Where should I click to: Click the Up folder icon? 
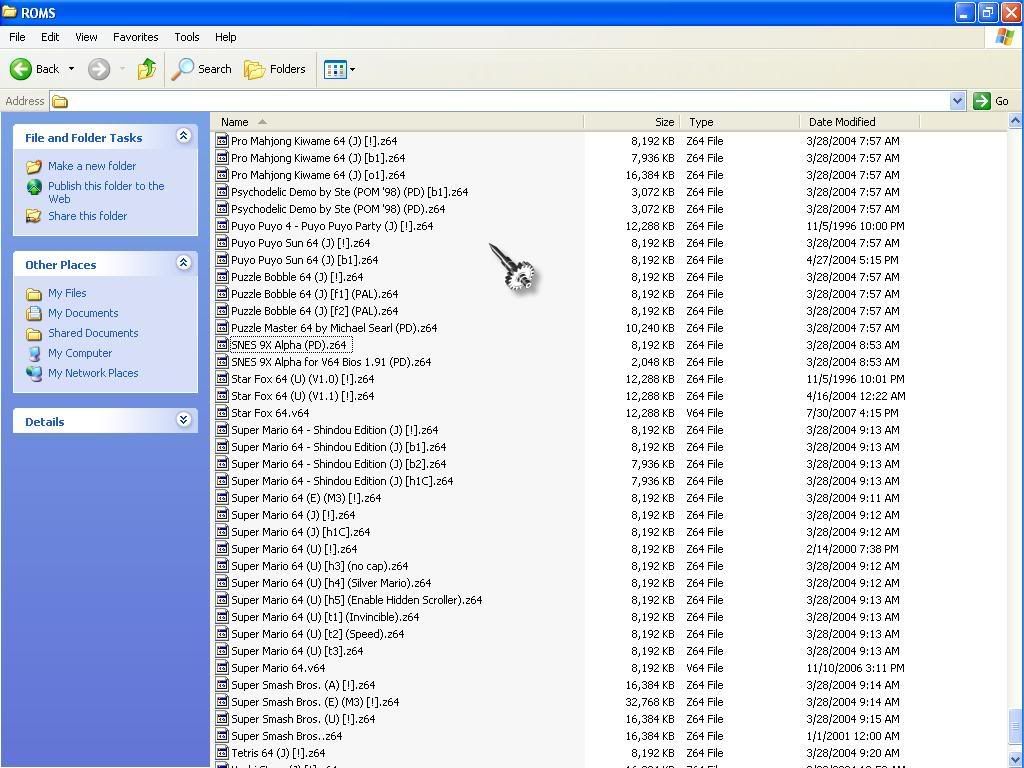pos(147,69)
